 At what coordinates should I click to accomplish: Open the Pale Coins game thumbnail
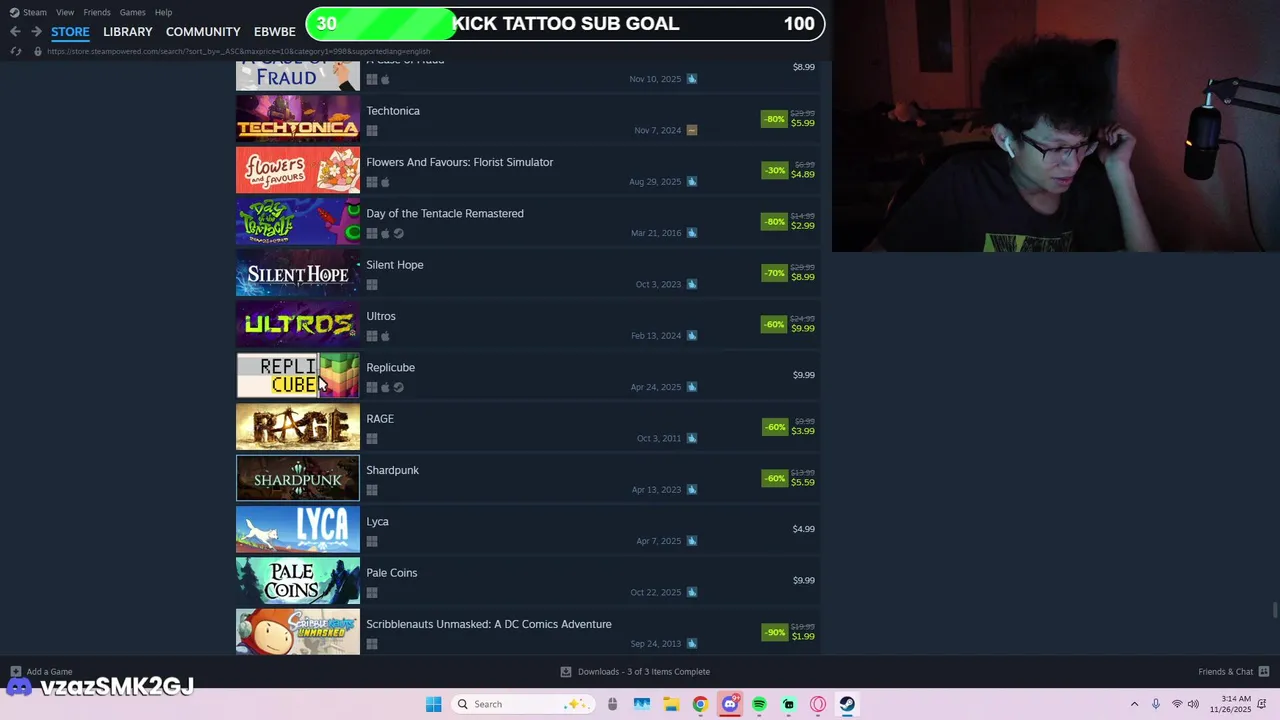coord(297,581)
